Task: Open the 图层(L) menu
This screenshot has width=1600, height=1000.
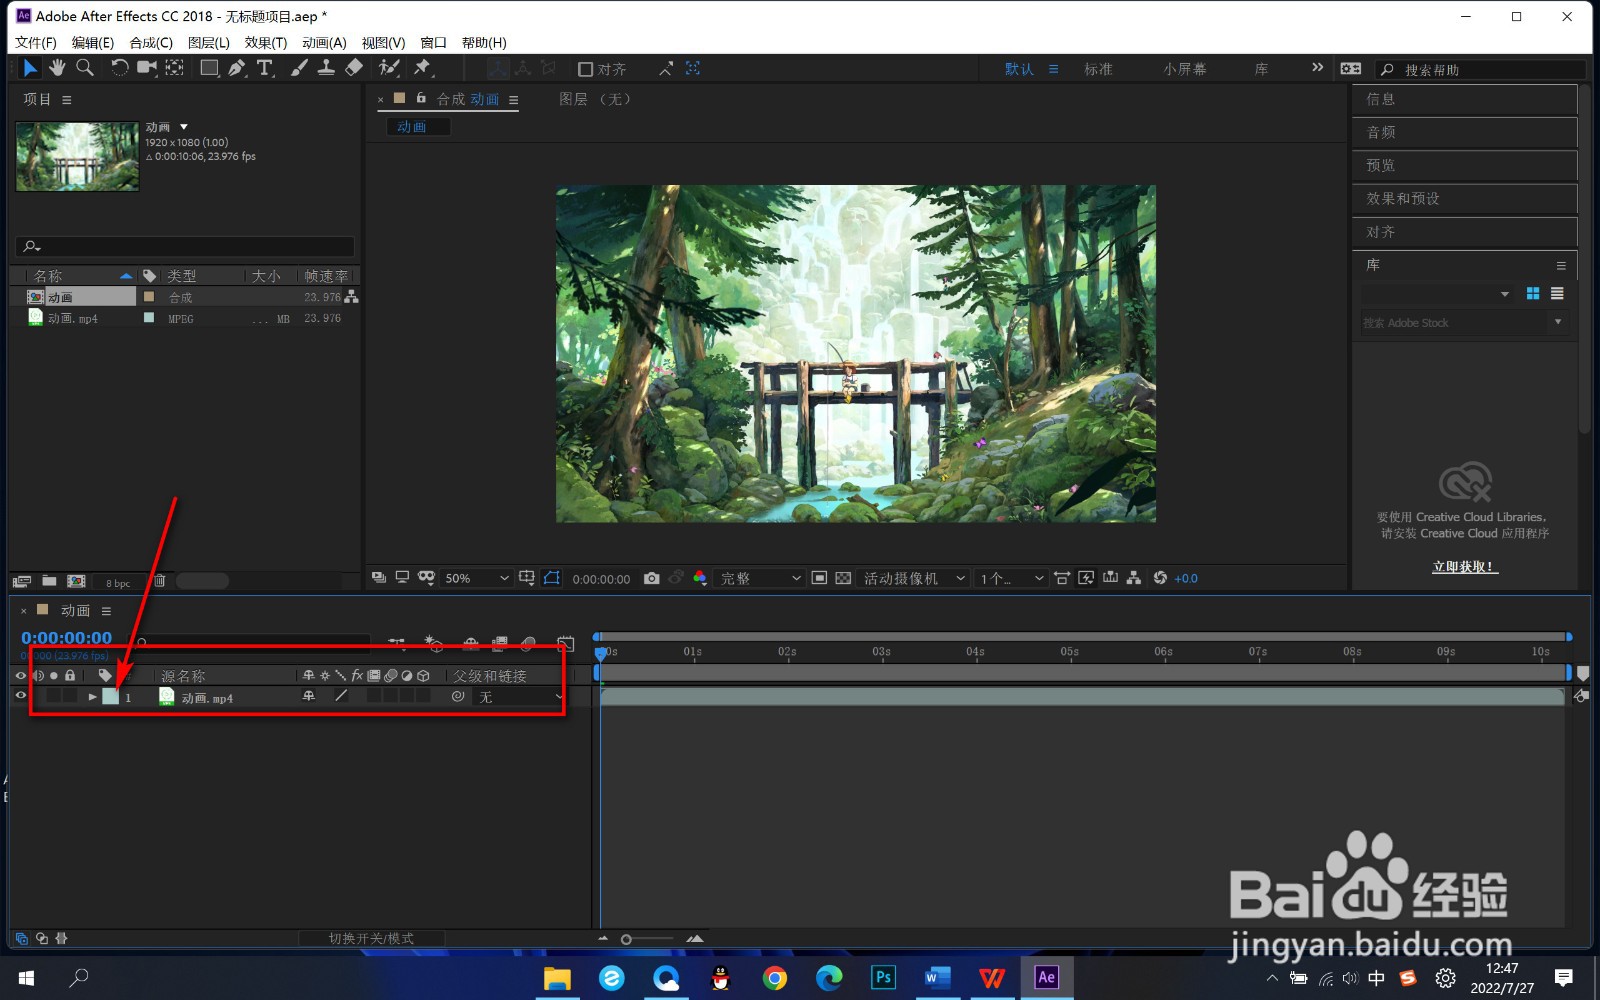Action: pos(209,42)
